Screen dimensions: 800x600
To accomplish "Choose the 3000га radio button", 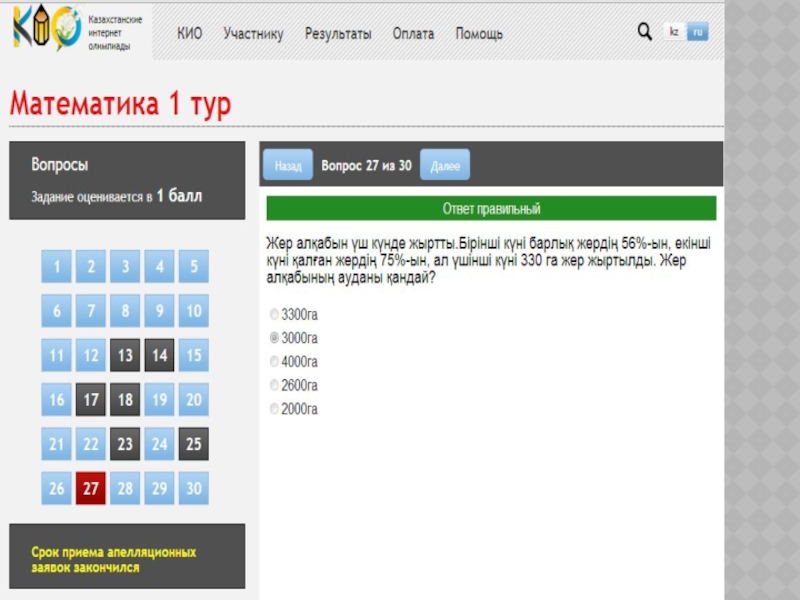I will pyautogui.click(x=275, y=338).
